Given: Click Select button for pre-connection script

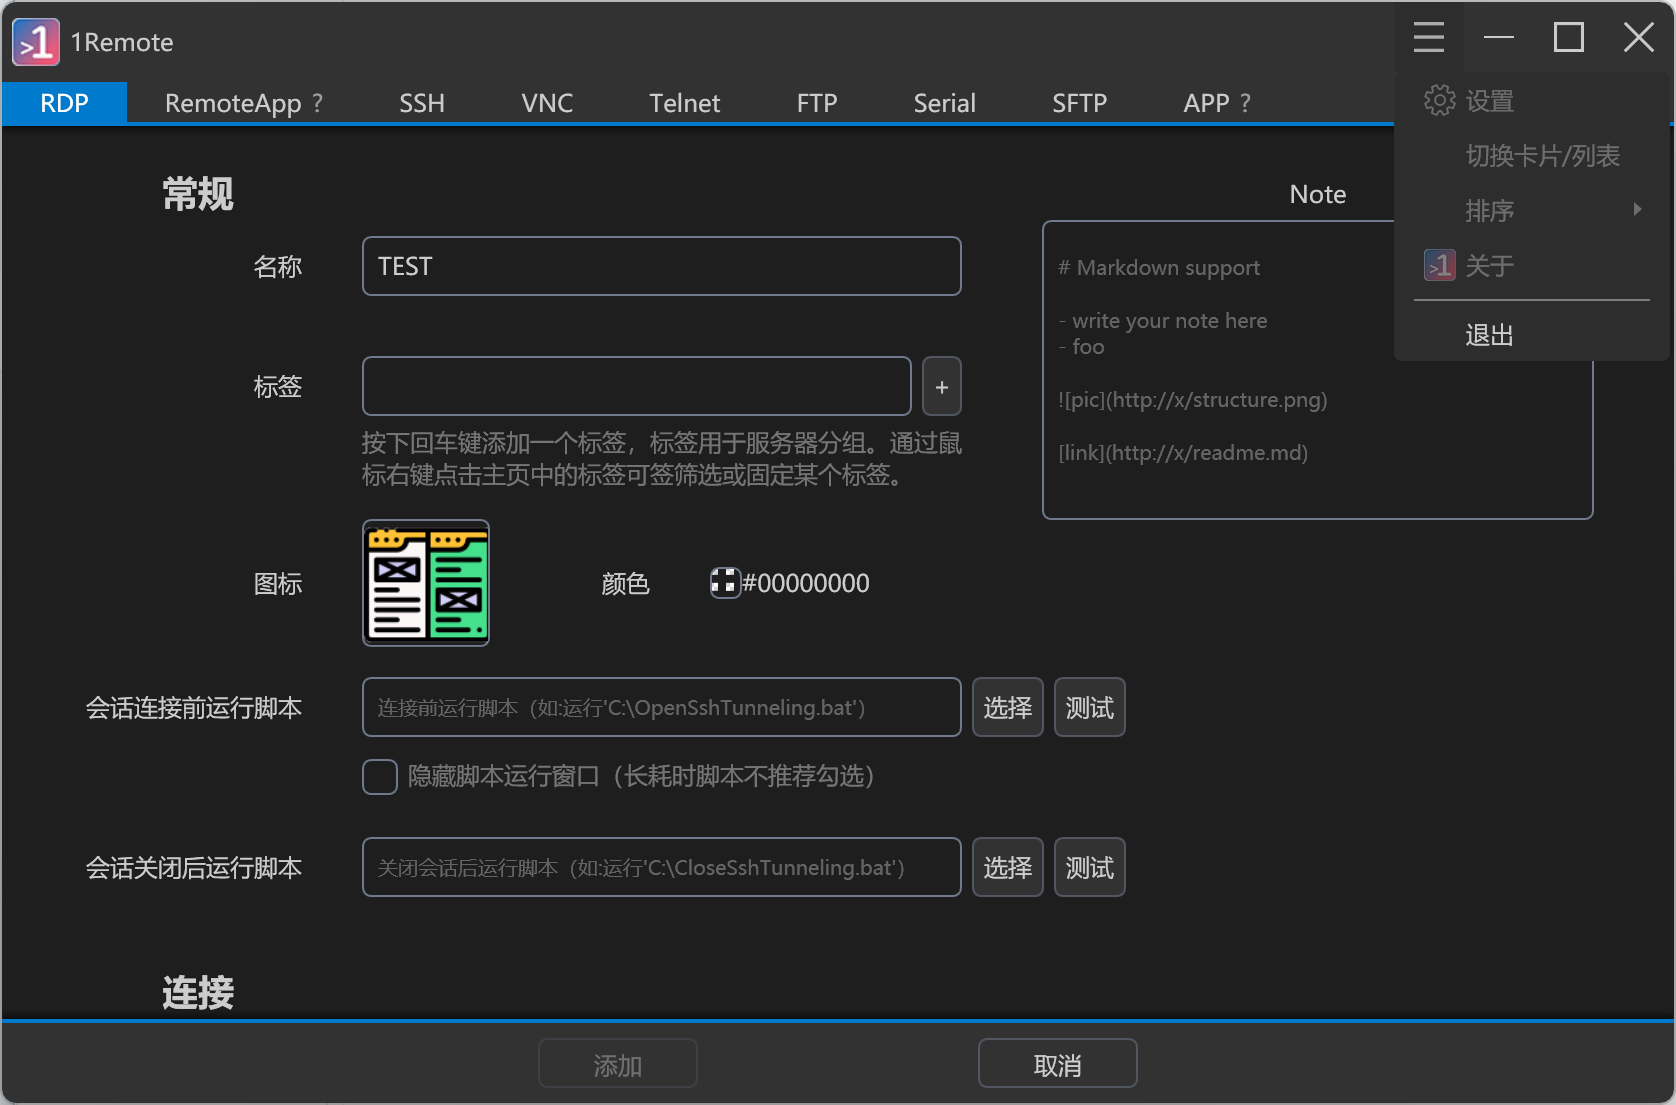Looking at the screenshot, I should [1007, 708].
